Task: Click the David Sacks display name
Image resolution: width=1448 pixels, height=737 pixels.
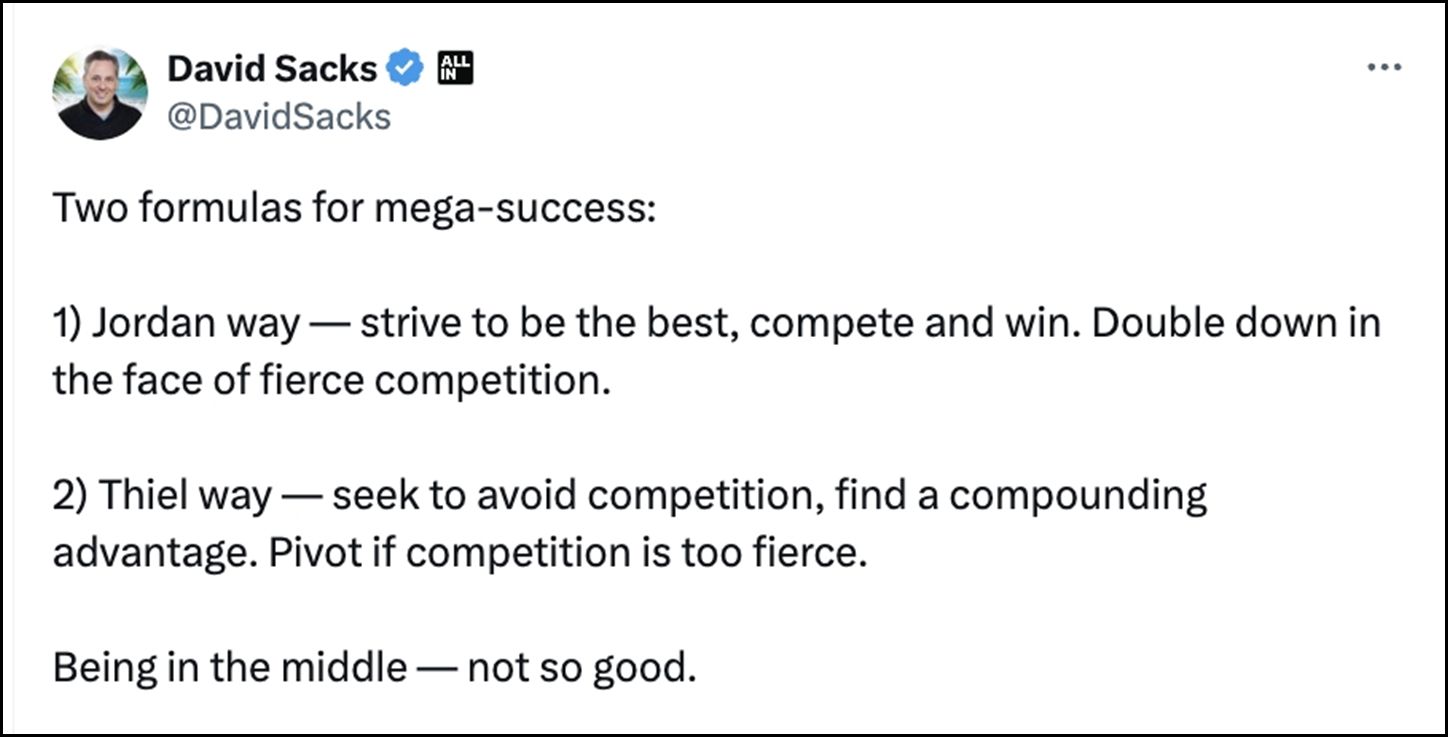Action: point(272,68)
